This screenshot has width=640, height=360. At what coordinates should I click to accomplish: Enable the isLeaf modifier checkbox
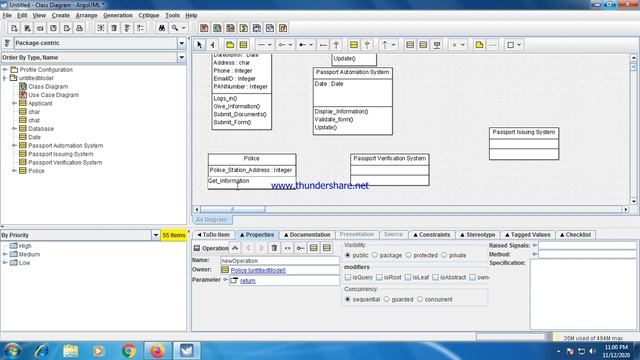[408, 277]
